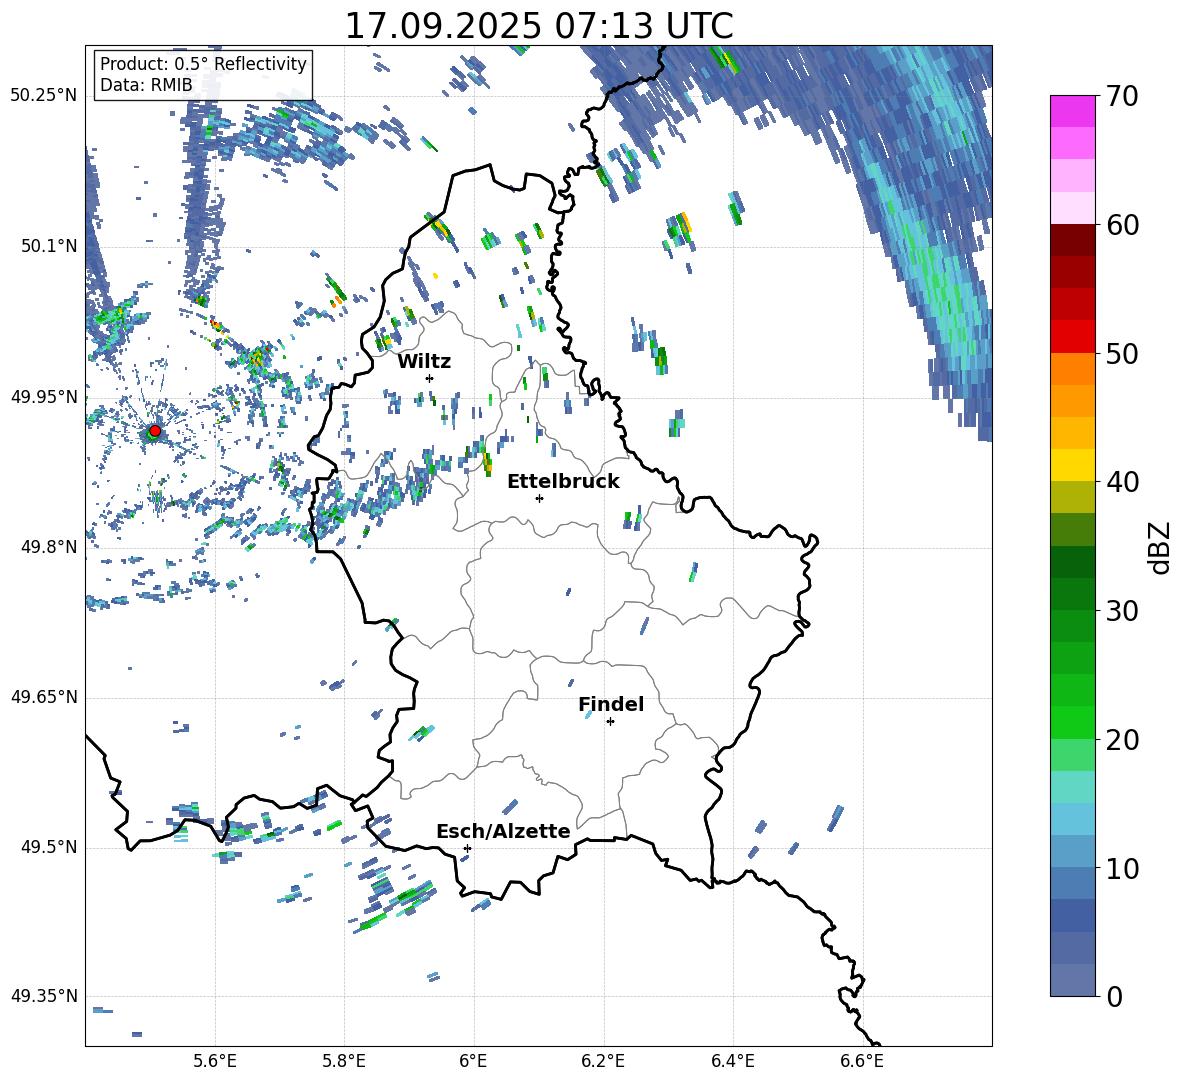The height and width of the screenshot is (1081, 1184).
Task: Click the 60 tick on the colorbar
Action: pos(1121,225)
